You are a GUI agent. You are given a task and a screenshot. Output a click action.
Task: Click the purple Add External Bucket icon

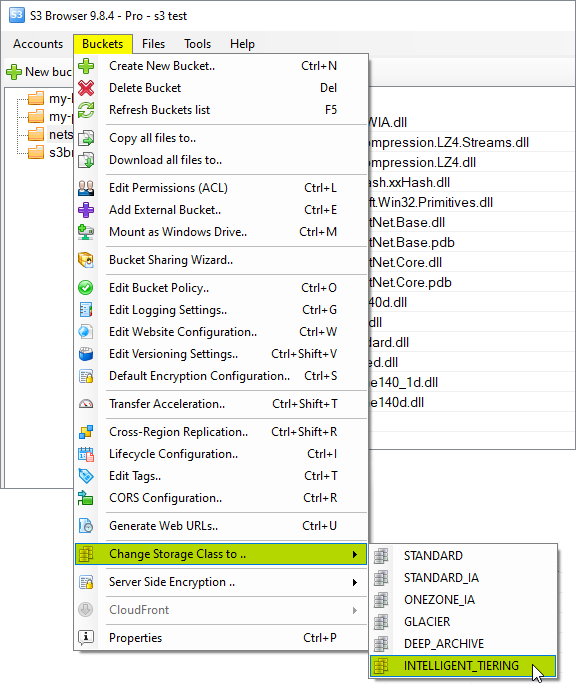pos(86,210)
